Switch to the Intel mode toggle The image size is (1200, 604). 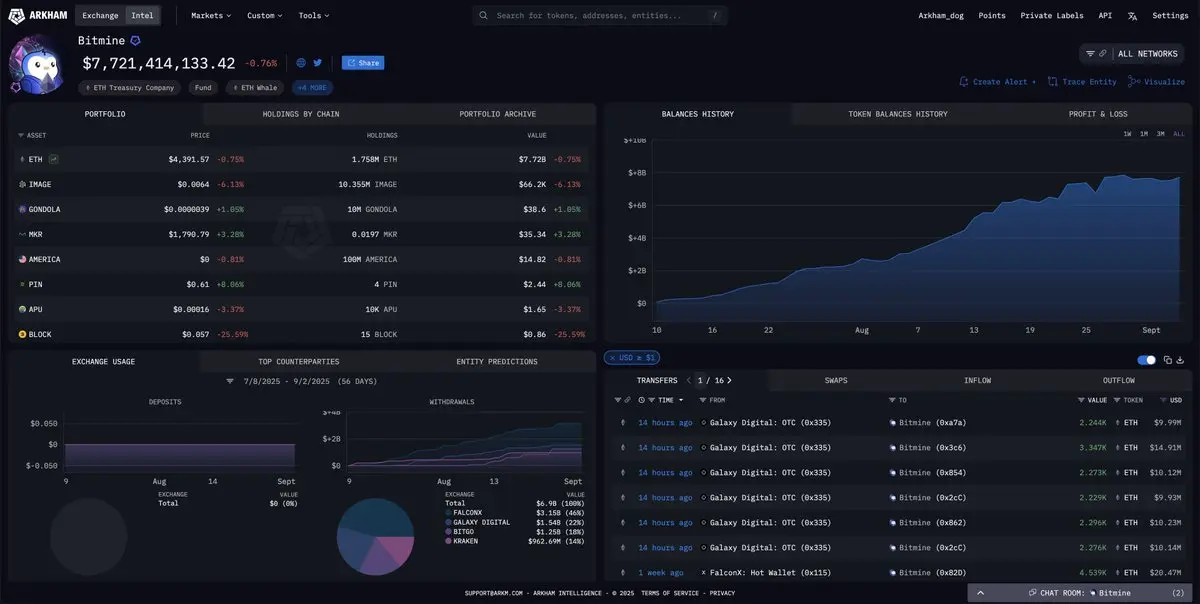click(x=141, y=16)
